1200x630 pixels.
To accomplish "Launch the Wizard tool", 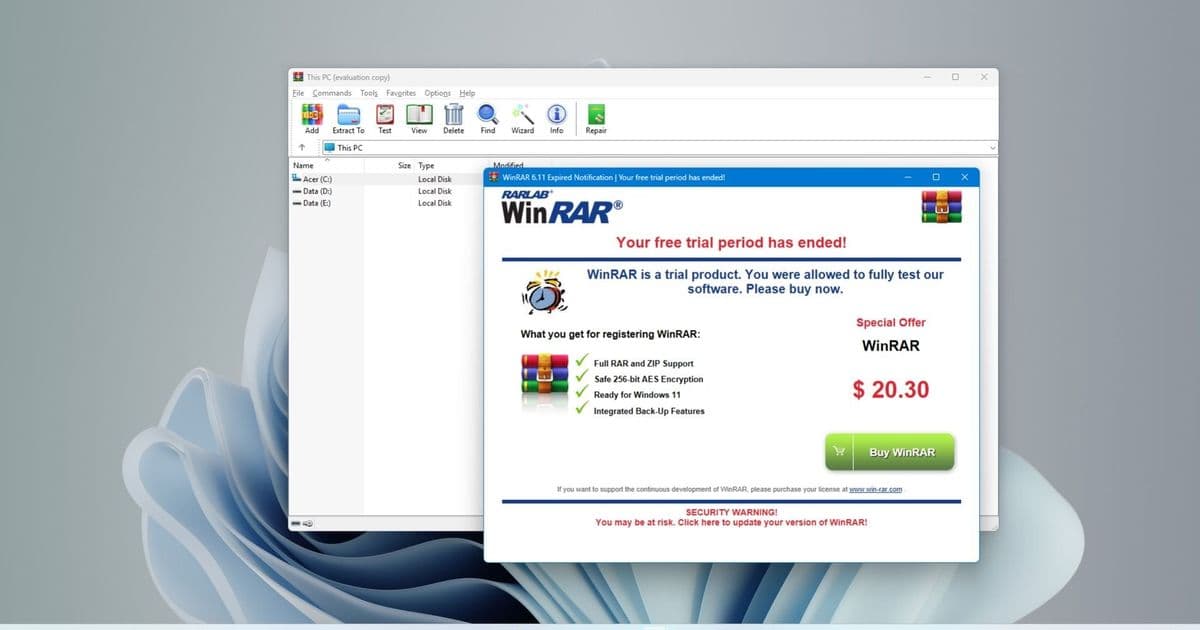I will point(521,116).
